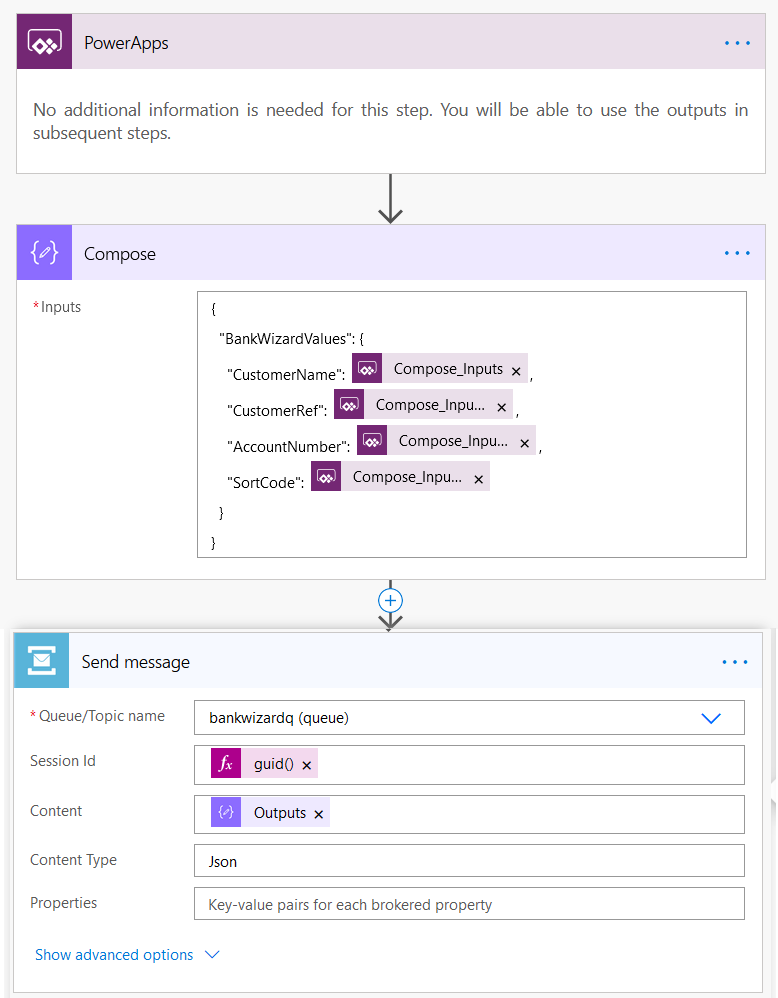Click the Send message Service Bus icon
This screenshot has height=998, width=778.
pos(41,660)
